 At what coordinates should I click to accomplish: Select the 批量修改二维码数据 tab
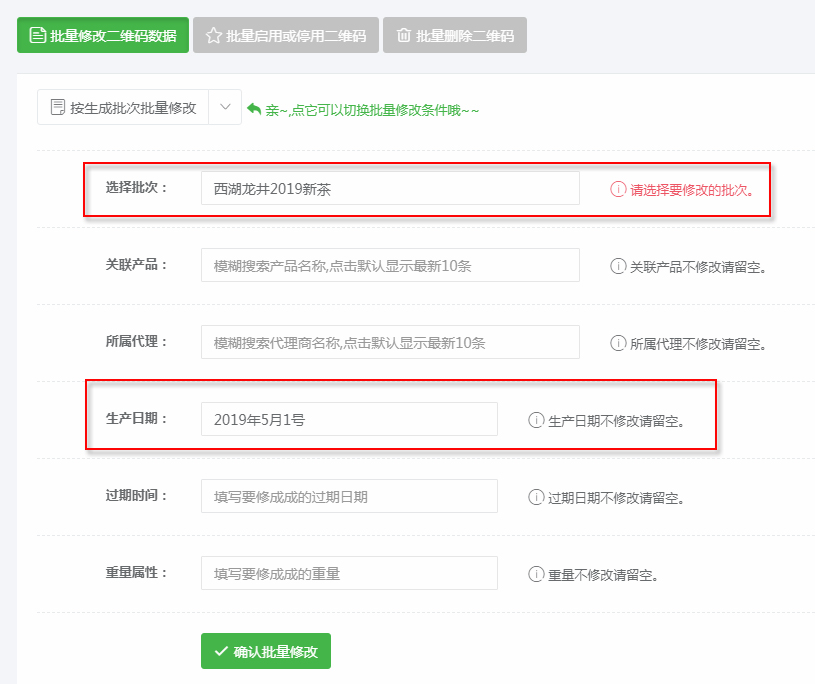(x=103, y=35)
